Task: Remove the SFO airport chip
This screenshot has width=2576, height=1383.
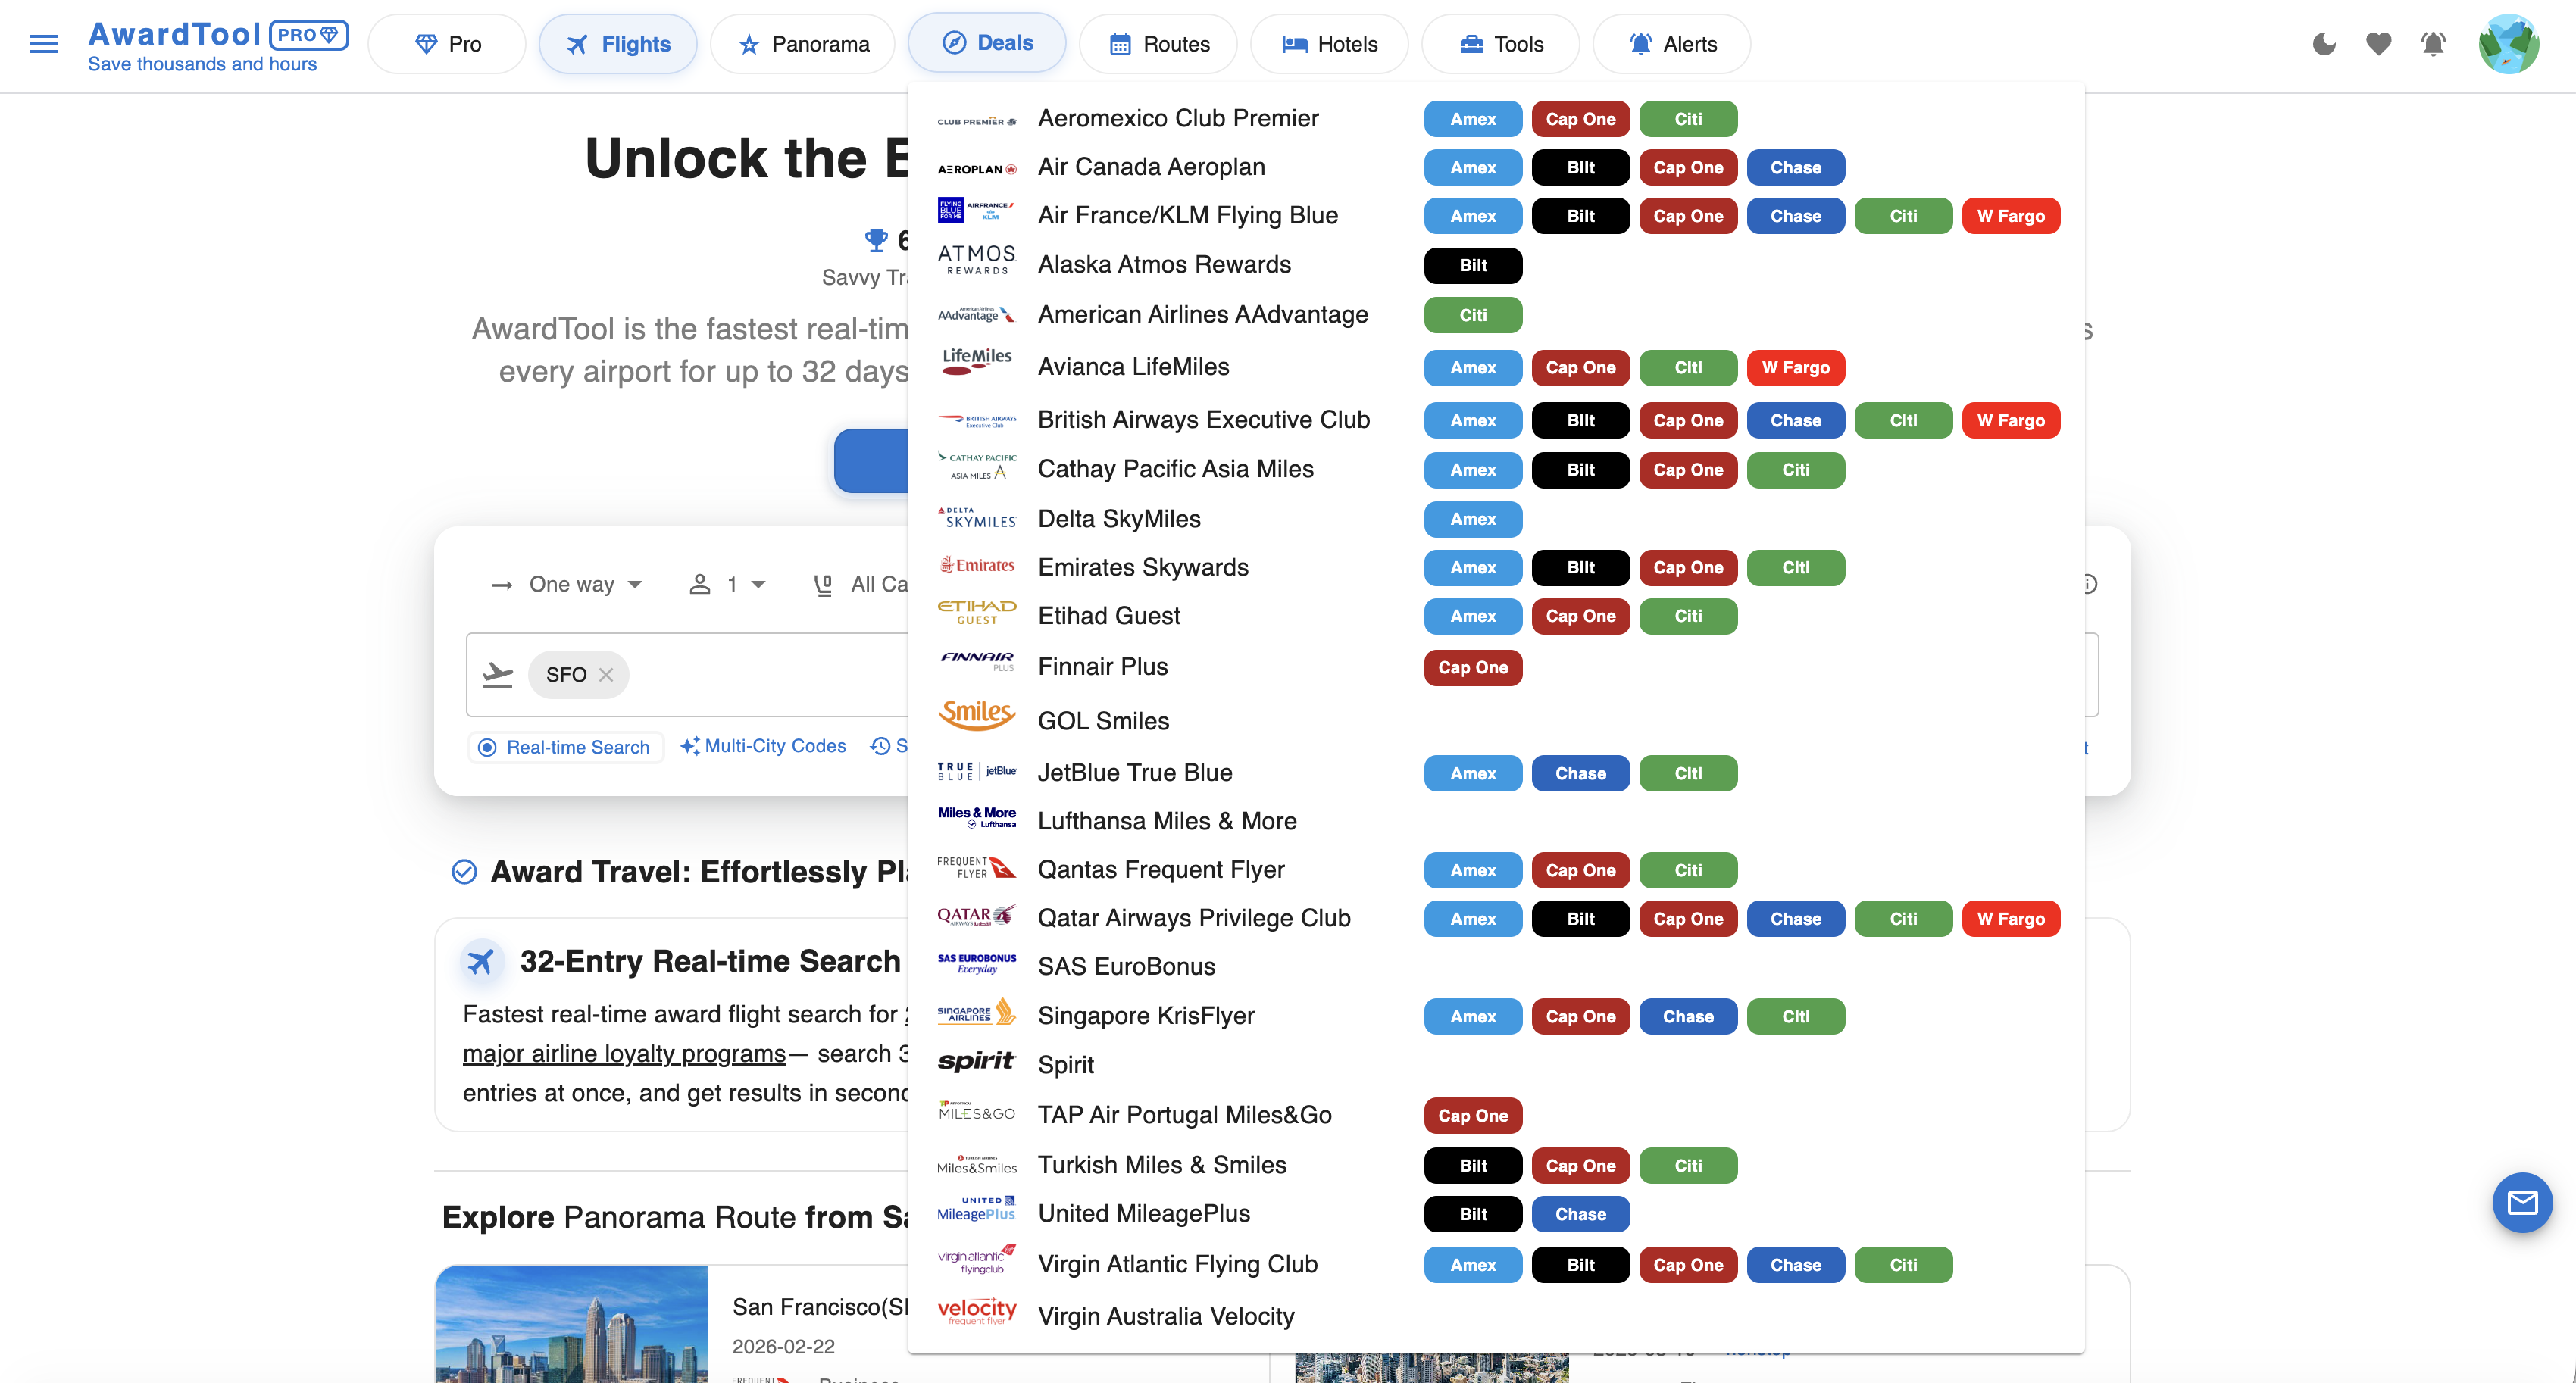Action: coord(606,675)
